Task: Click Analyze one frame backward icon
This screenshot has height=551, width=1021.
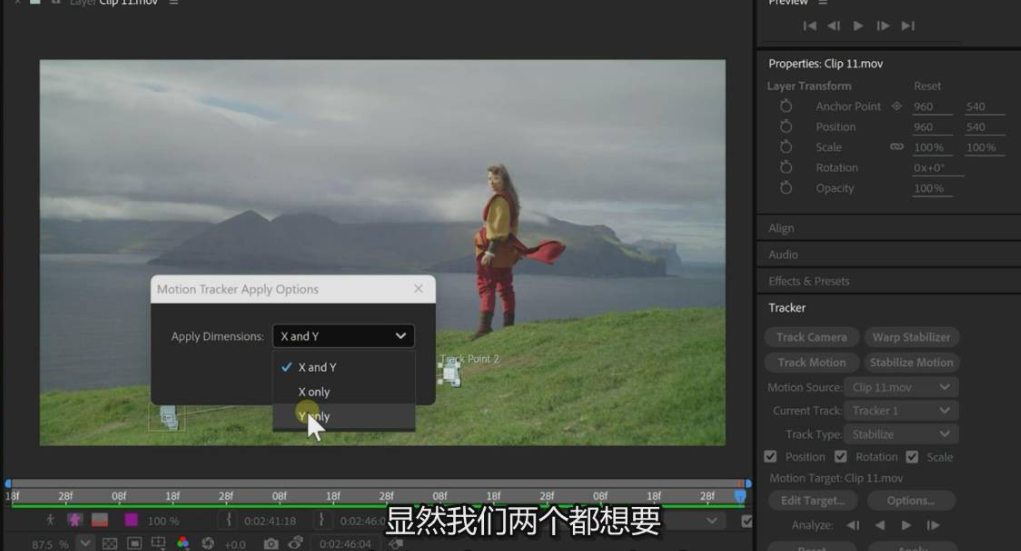Action: coord(880,525)
